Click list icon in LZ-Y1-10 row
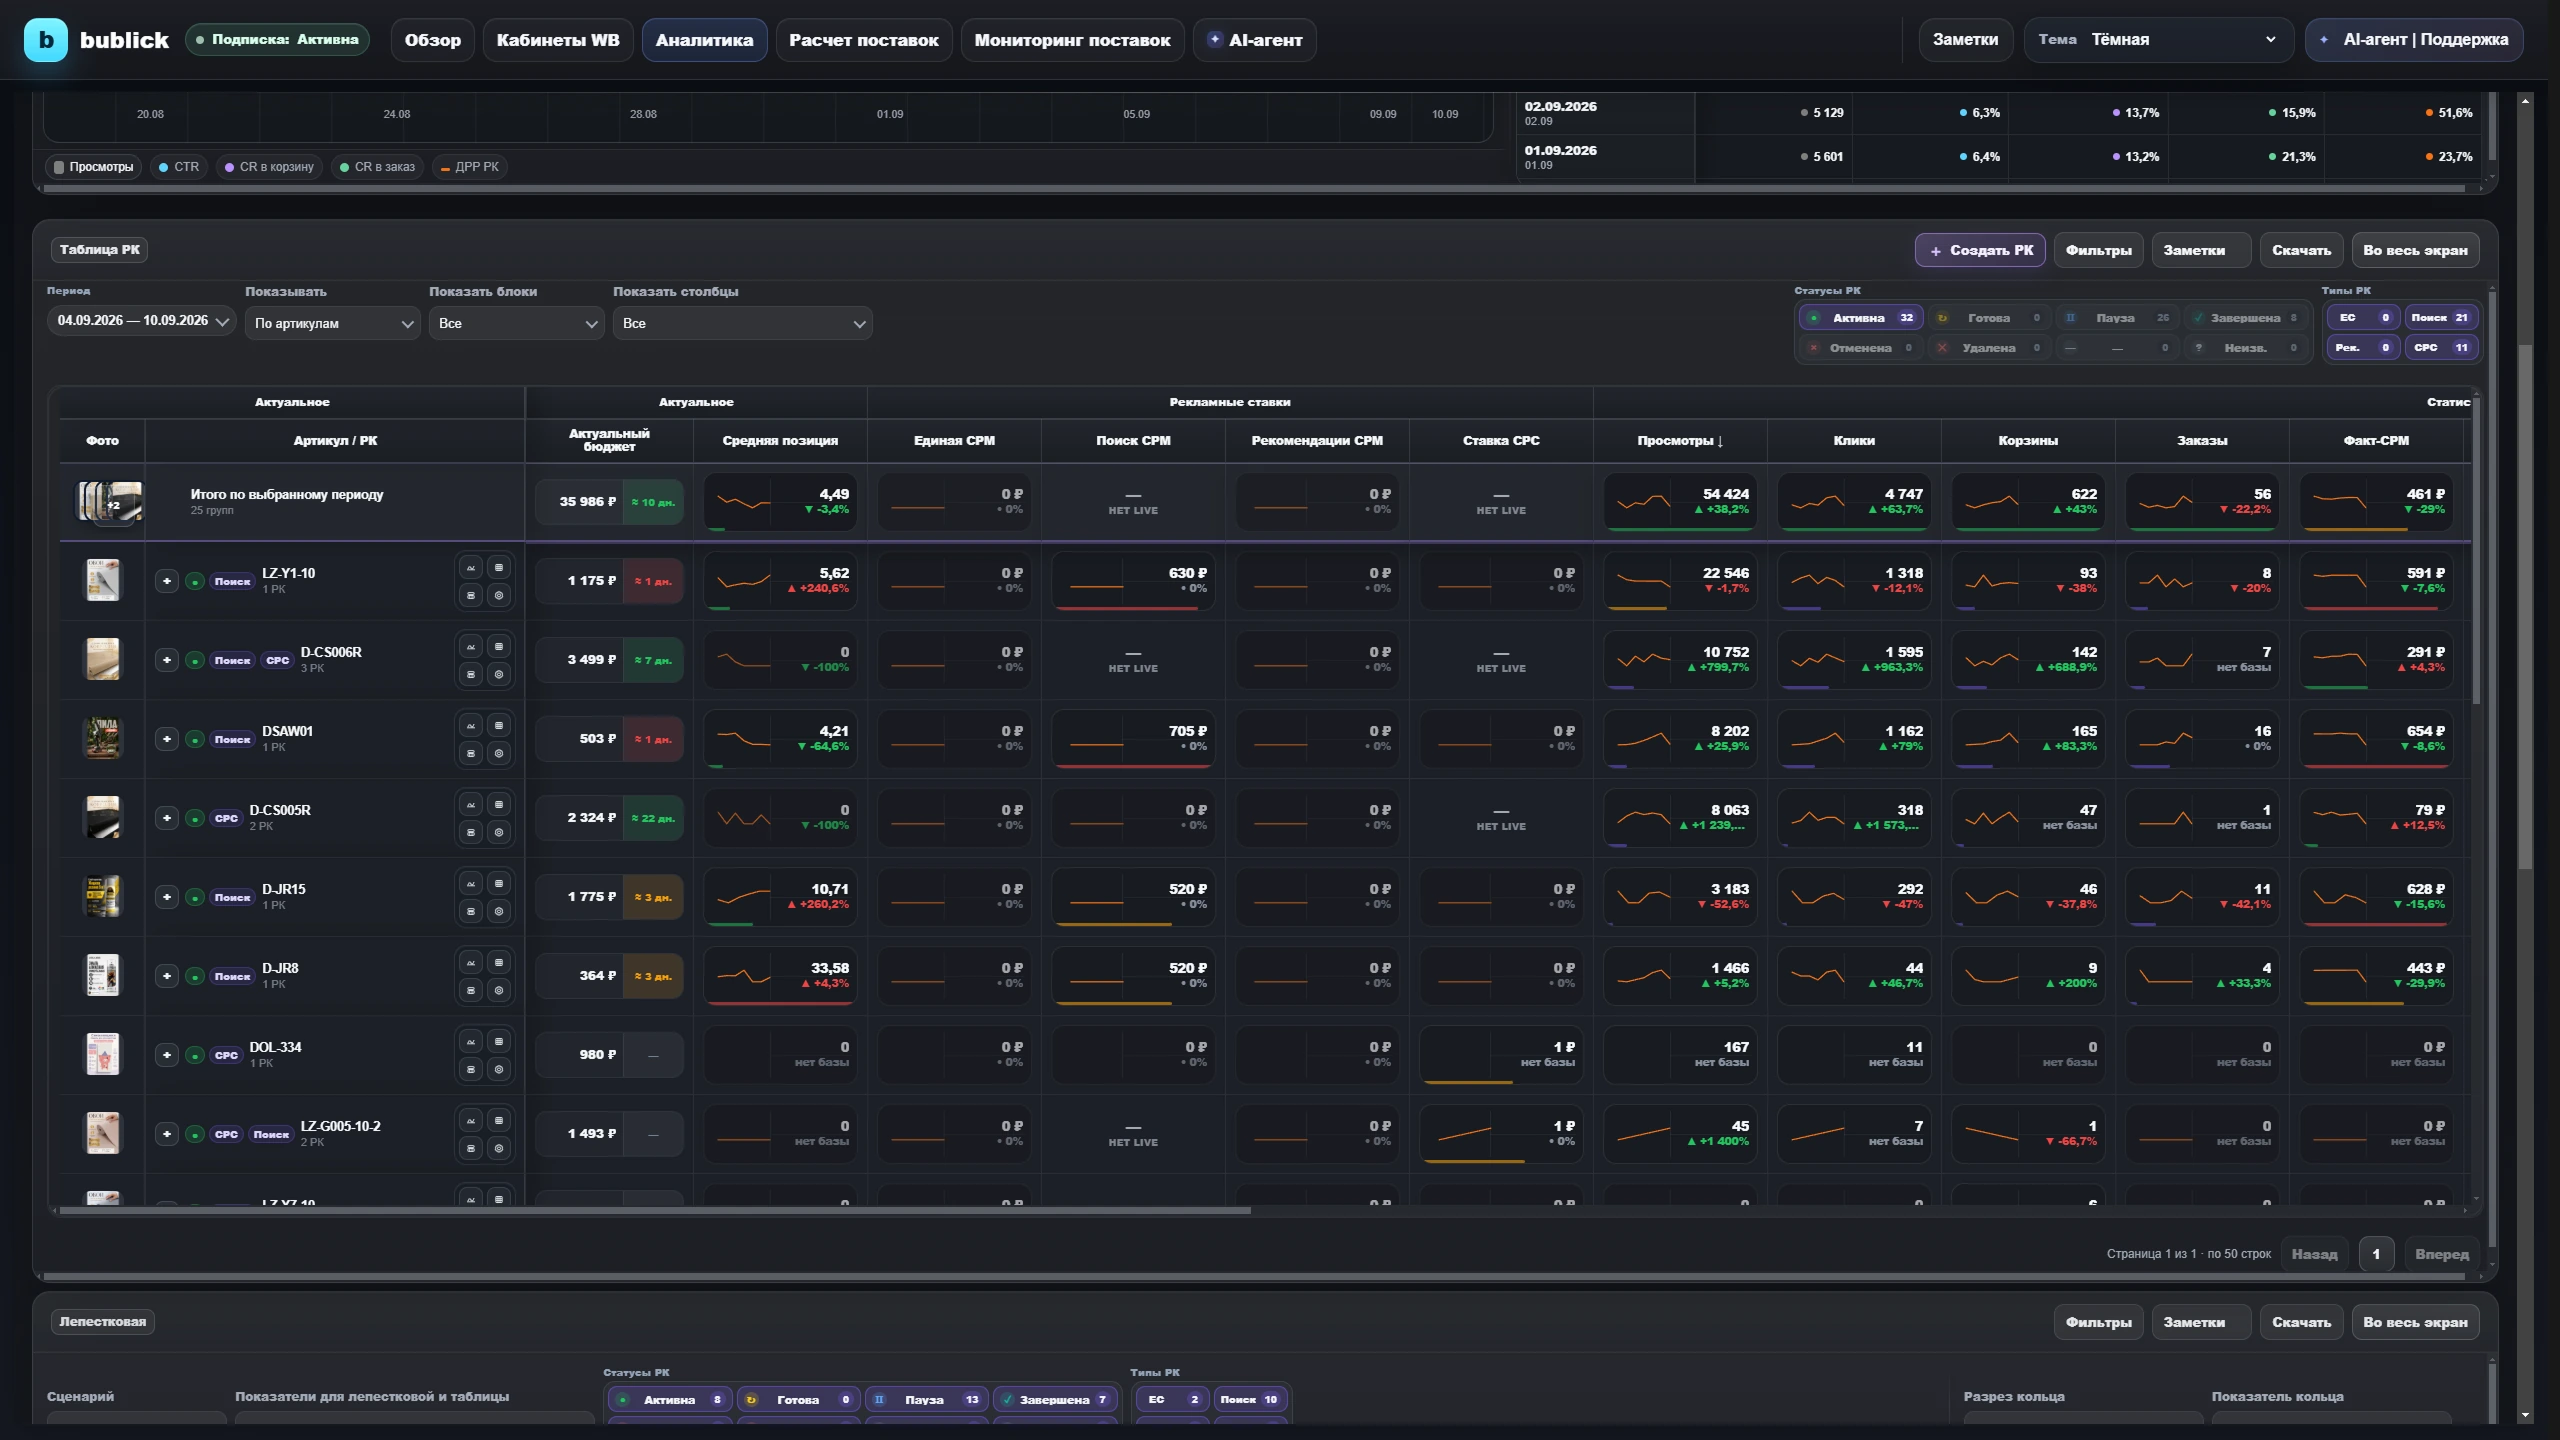The height and width of the screenshot is (1440, 2560). (x=499, y=568)
